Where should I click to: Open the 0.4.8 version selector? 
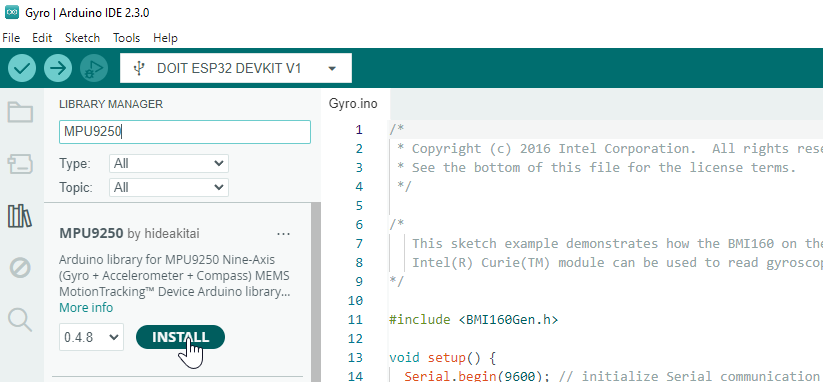tap(92, 337)
